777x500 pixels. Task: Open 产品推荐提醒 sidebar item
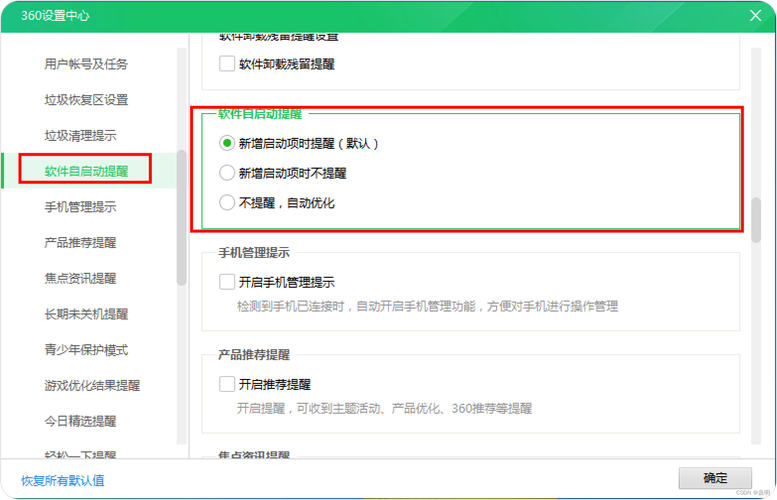(80, 242)
